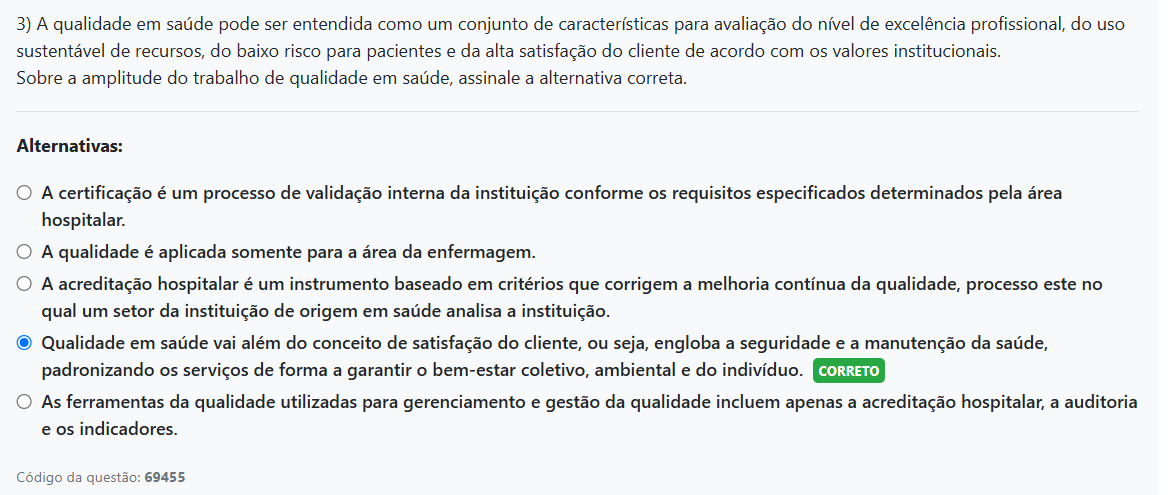Select the radio for the certificação alternative

[x=24, y=193]
